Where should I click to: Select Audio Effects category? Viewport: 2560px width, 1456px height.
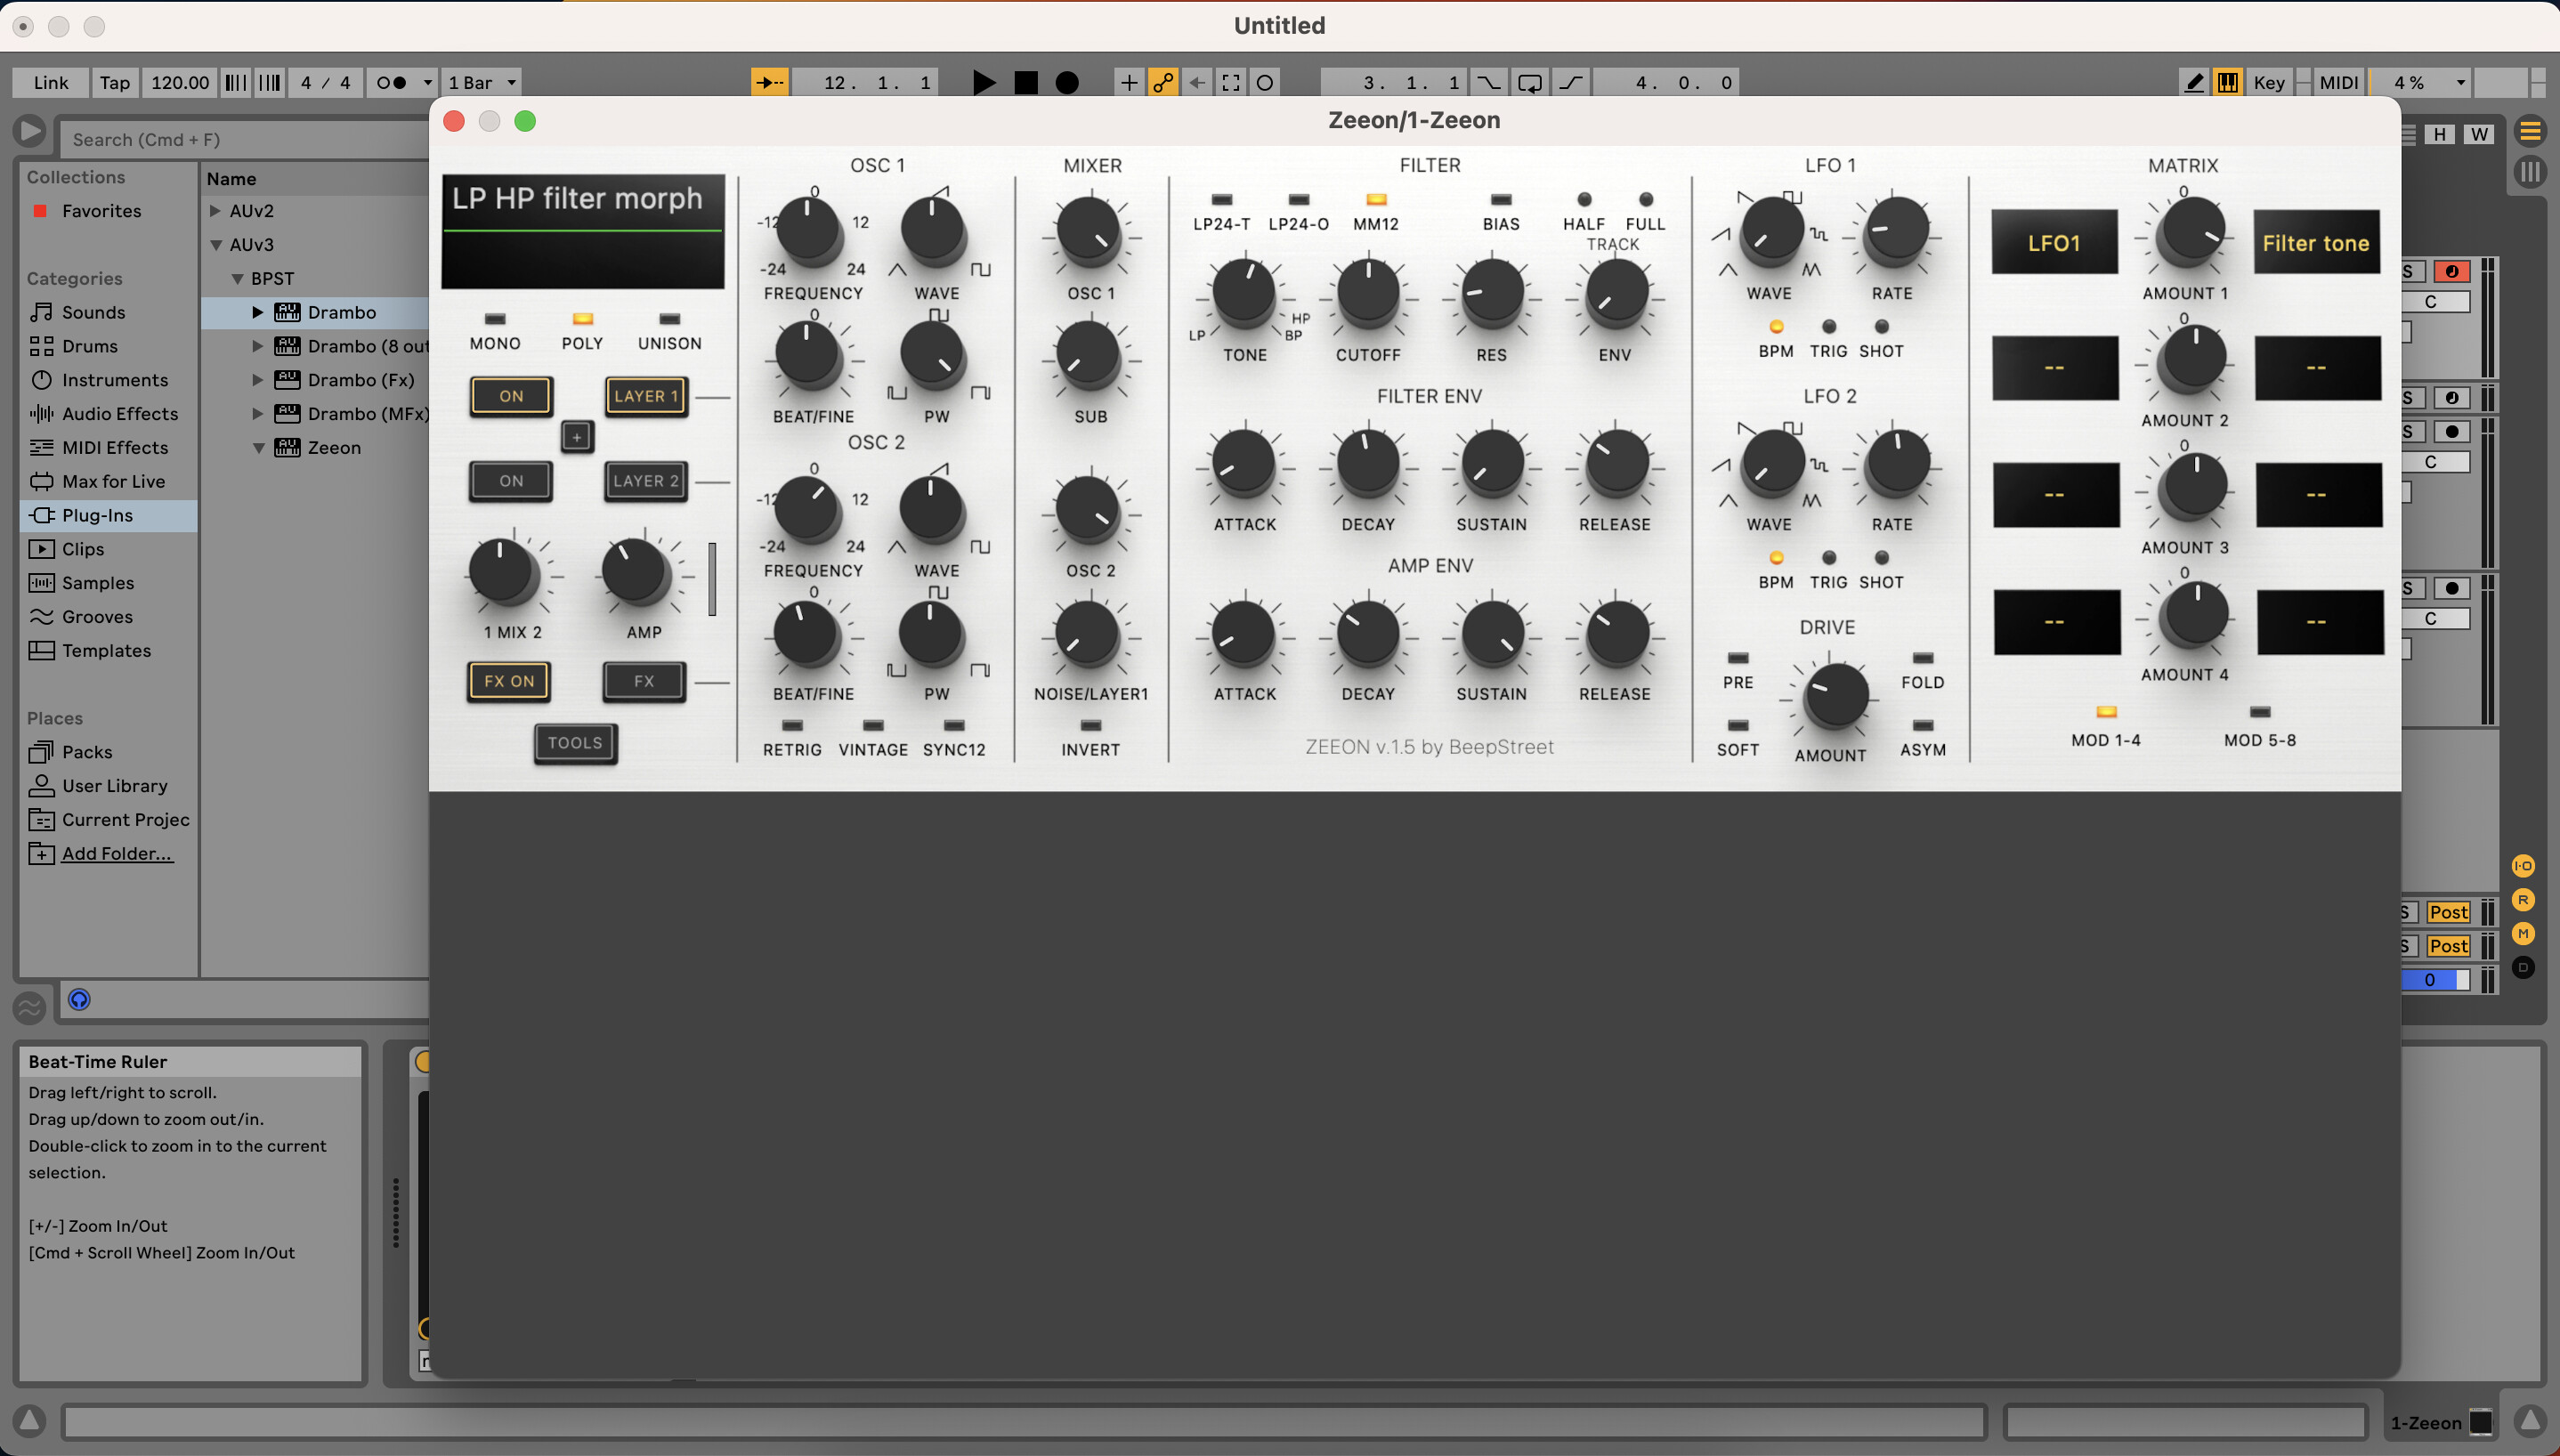point(120,414)
